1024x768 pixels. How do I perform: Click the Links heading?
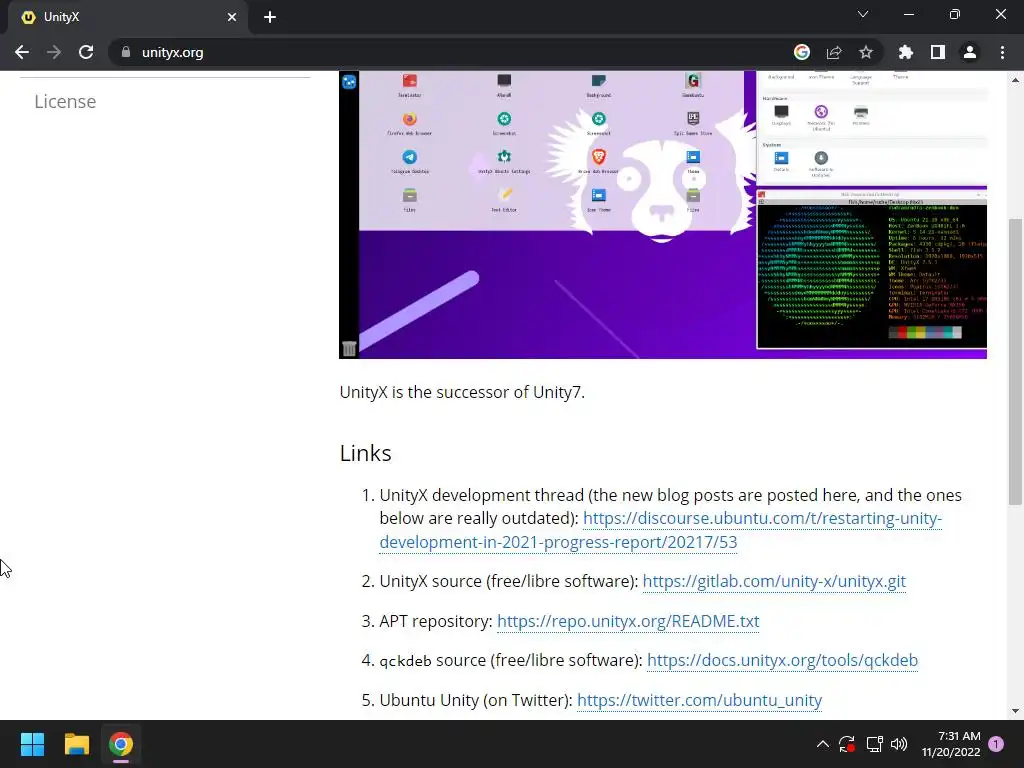pyautogui.click(x=366, y=453)
